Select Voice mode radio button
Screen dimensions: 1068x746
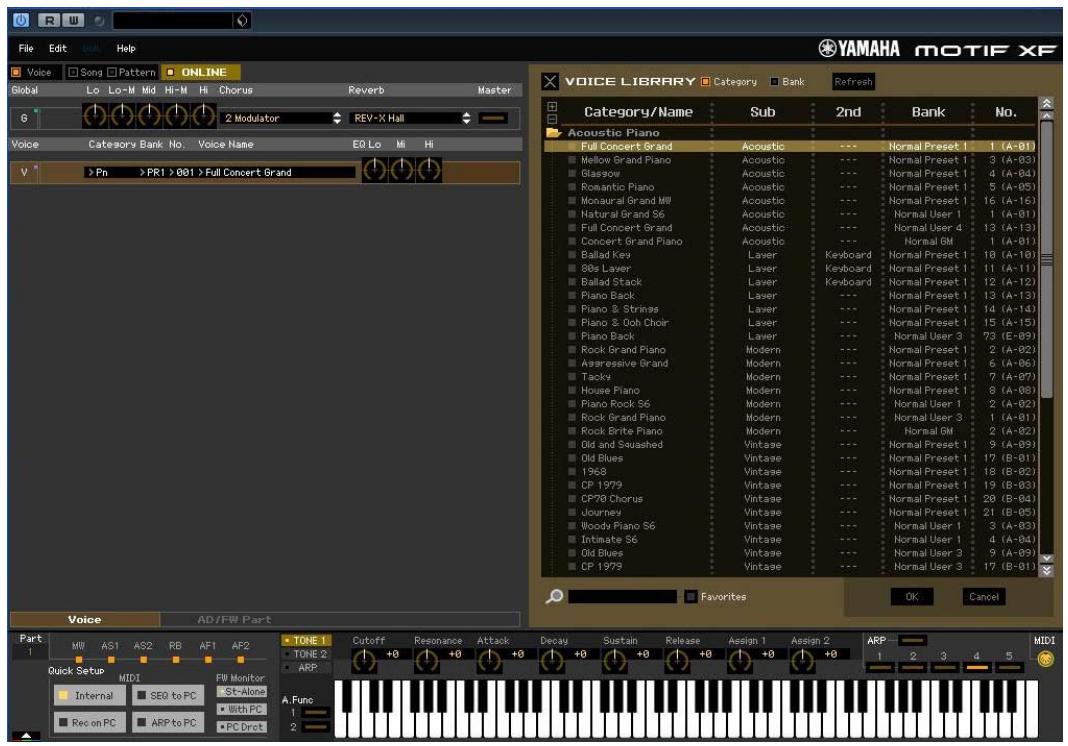[x=16, y=72]
